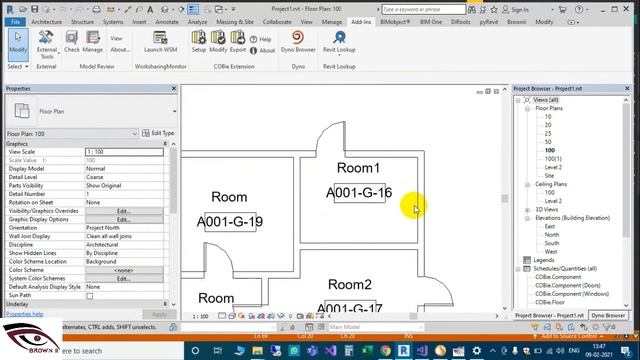Run Model Review Check
640x360 pixels.
pos(72,42)
